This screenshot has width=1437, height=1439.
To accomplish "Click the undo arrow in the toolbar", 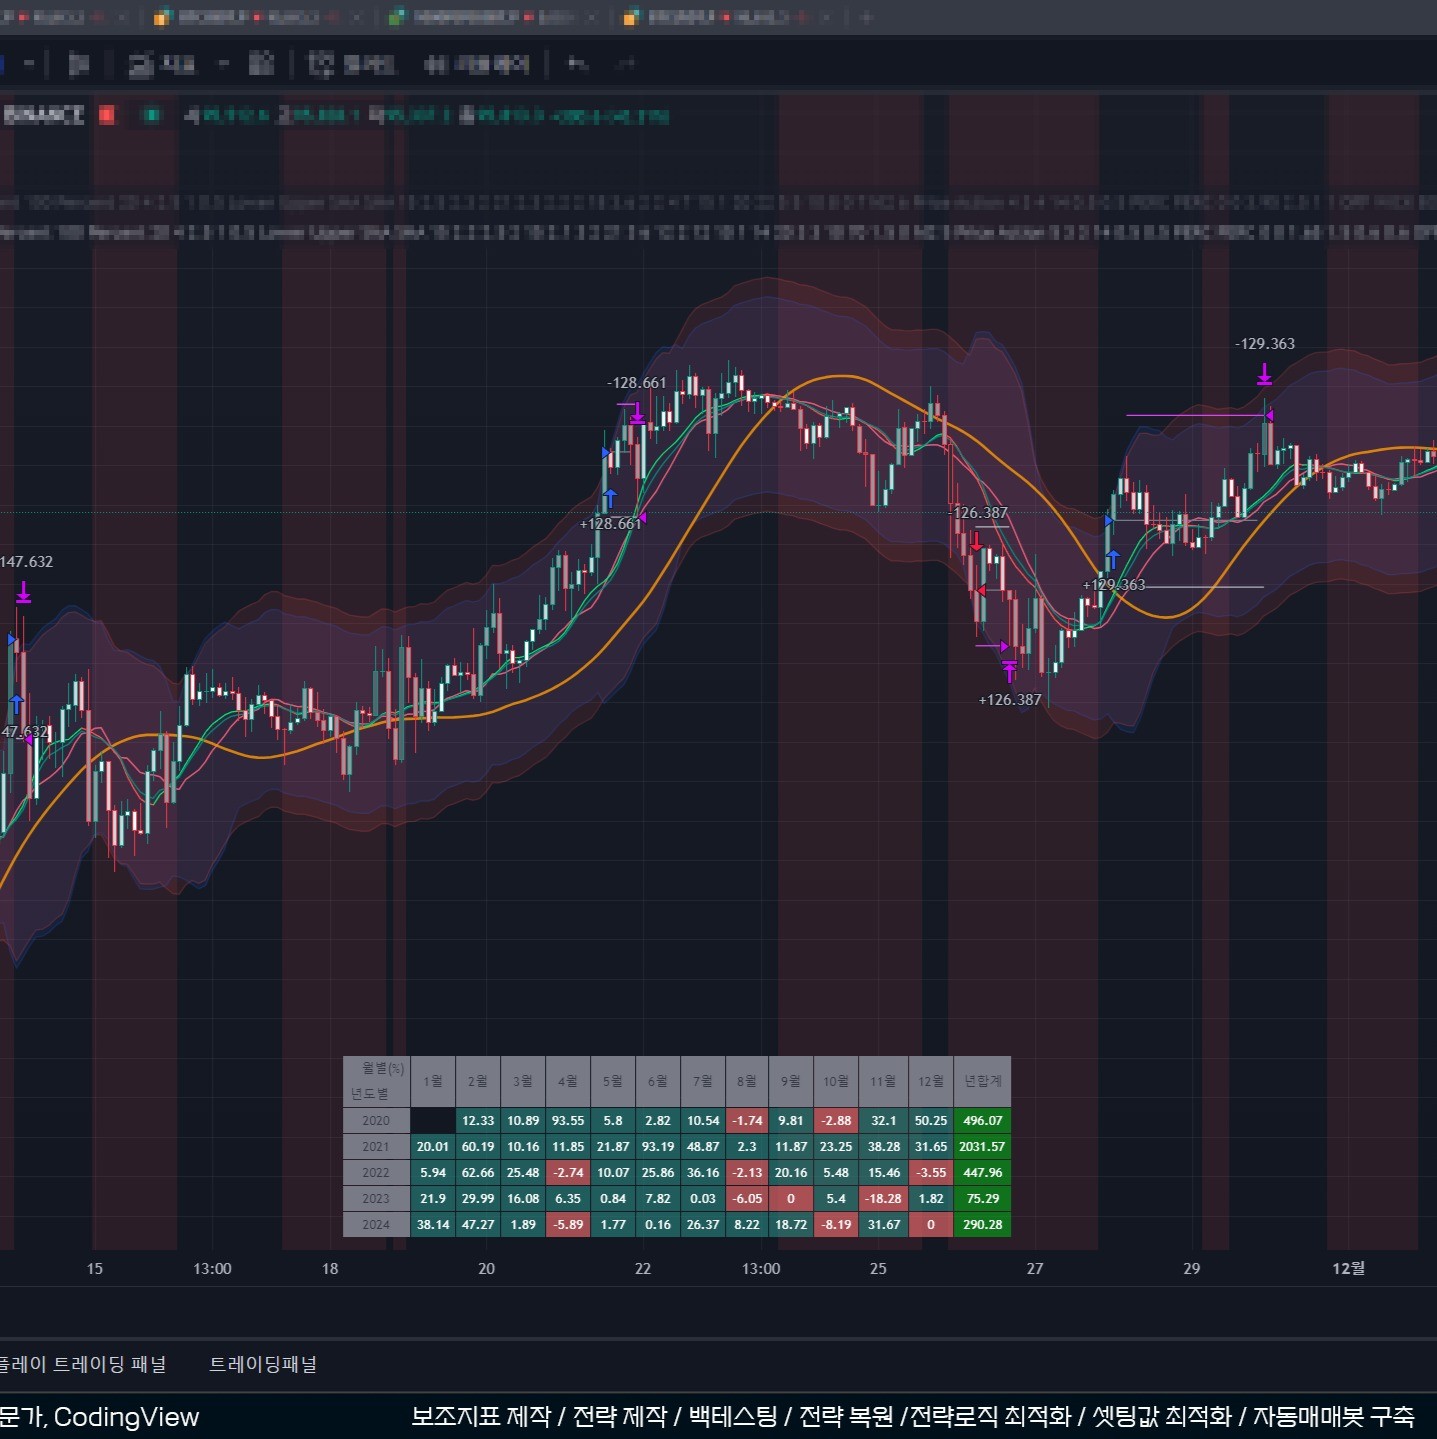I will (x=577, y=65).
